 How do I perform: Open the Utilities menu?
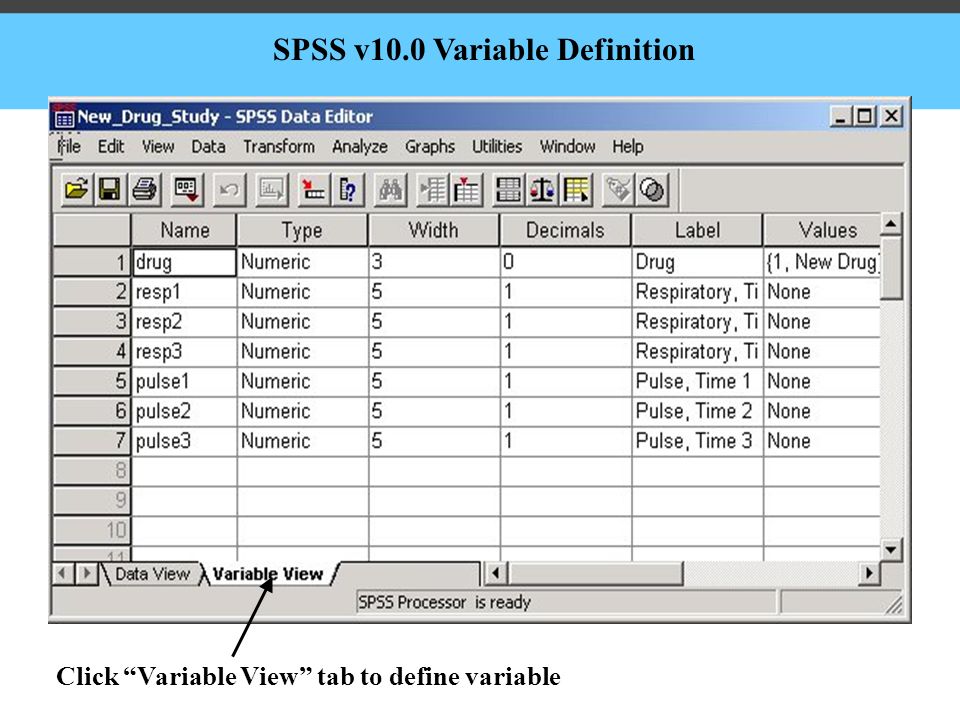pyautogui.click(x=497, y=147)
